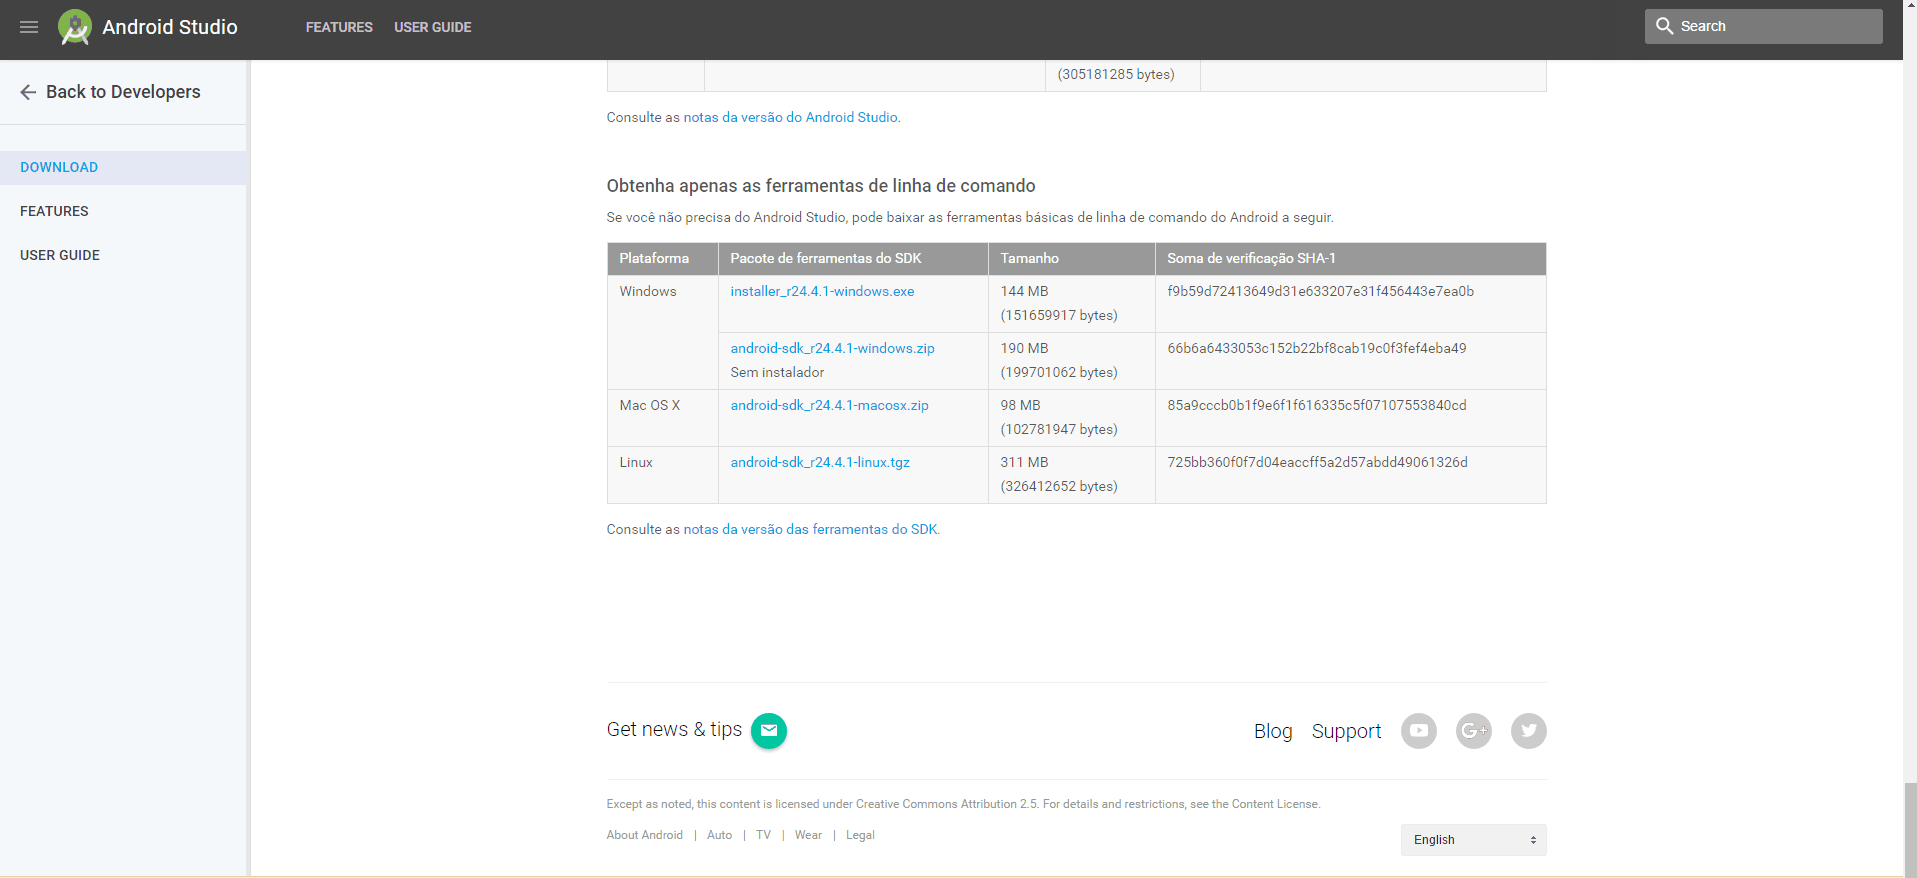The width and height of the screenshot is (1917, 878).
Task: Open FEATURES in the top navigation bar
Action: [339, 27]
